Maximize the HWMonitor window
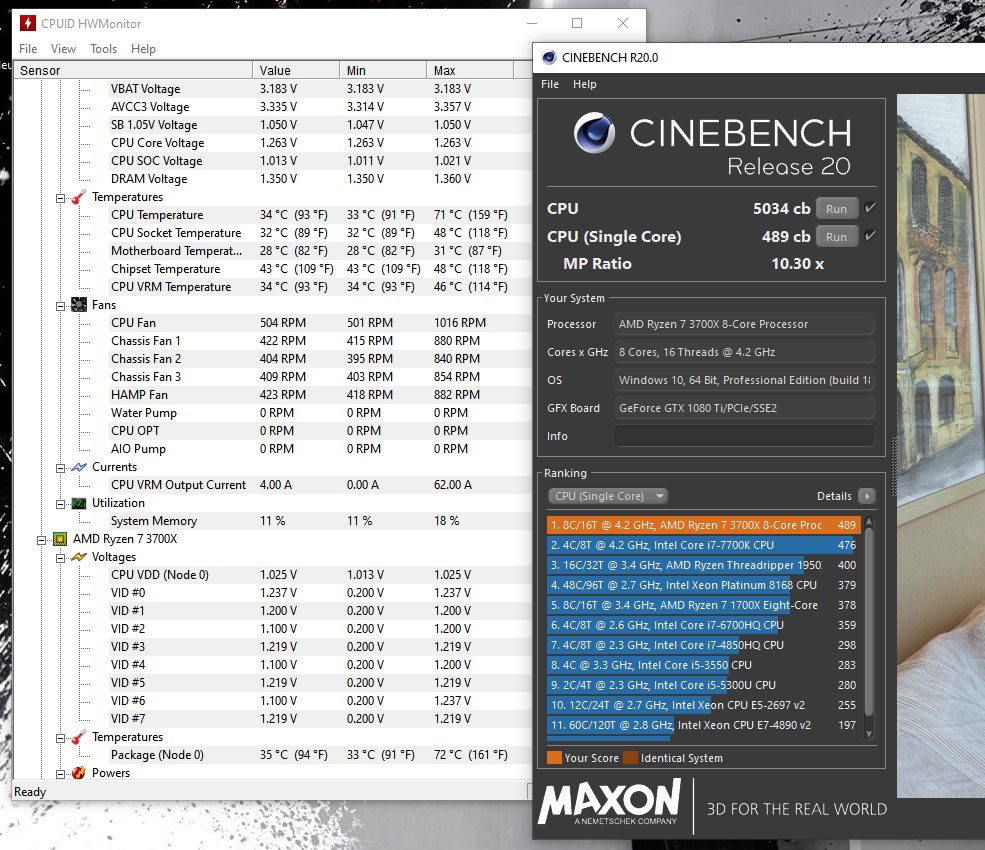The image size is (985, 850). tap(577, 23)
